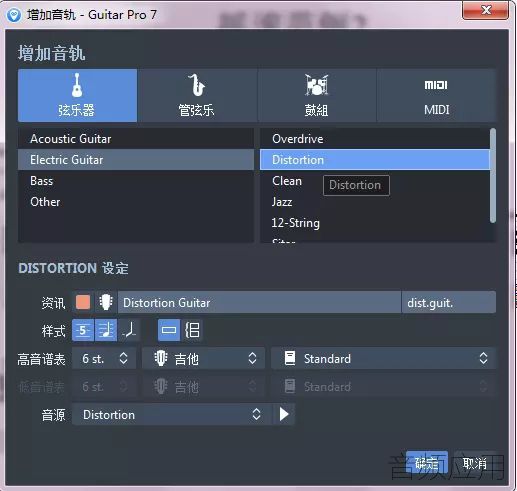Viewport: 517px width, 491px height.
Task: Select Distortion in the type list
Action: (x=375, y=160)
